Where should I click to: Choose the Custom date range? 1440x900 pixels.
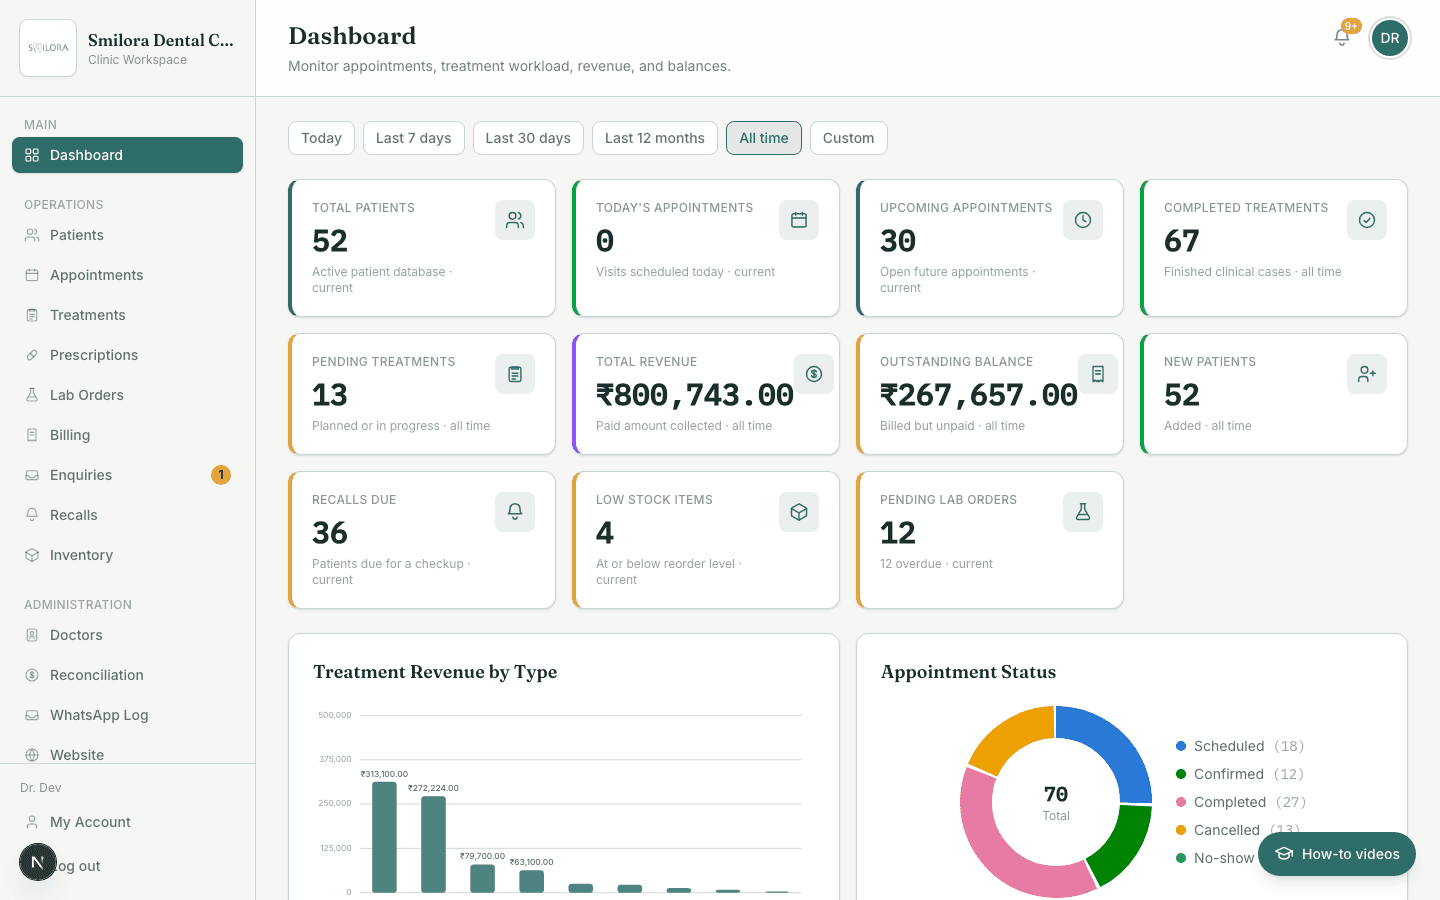point(849,138)
